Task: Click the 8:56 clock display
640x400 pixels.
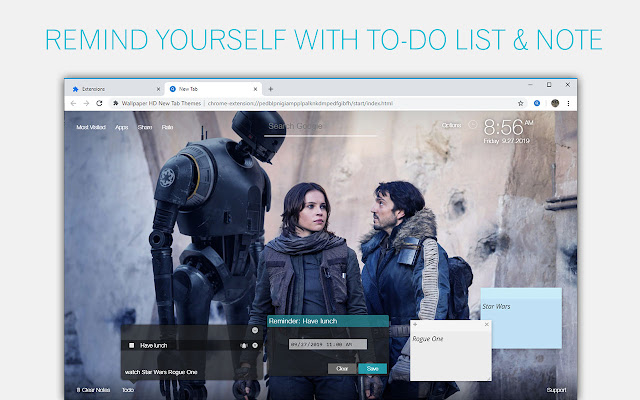Action: click(x=503, y=127)
